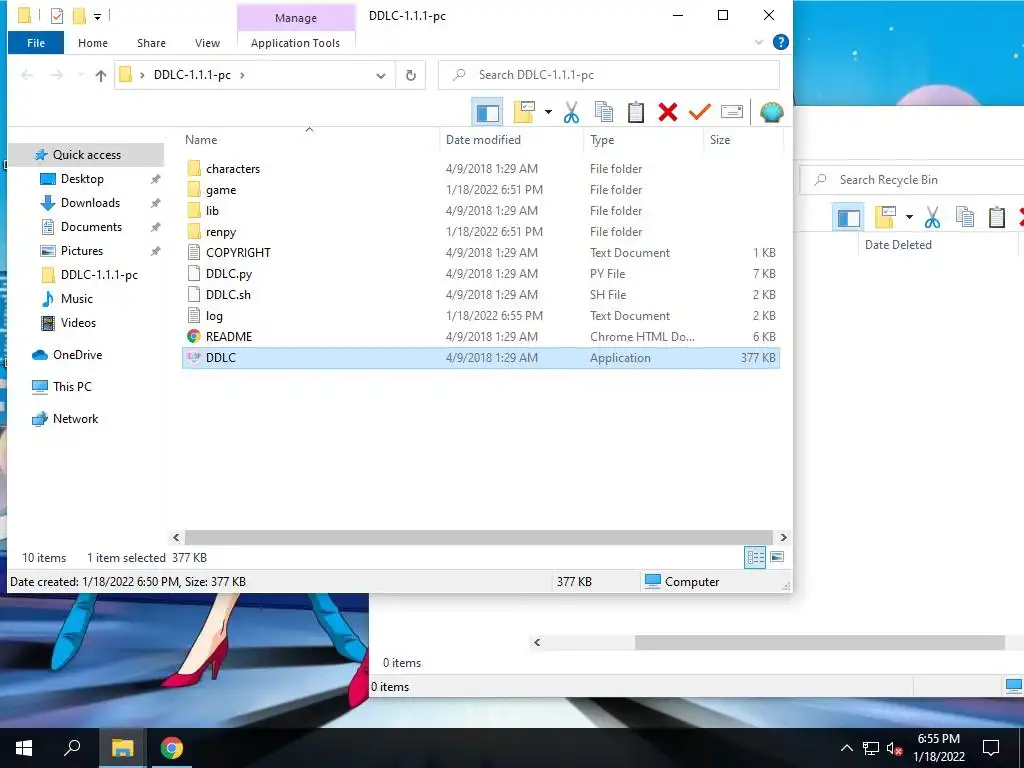
Task: Select Quick access in navigation pane
Action: coord(86,155)
